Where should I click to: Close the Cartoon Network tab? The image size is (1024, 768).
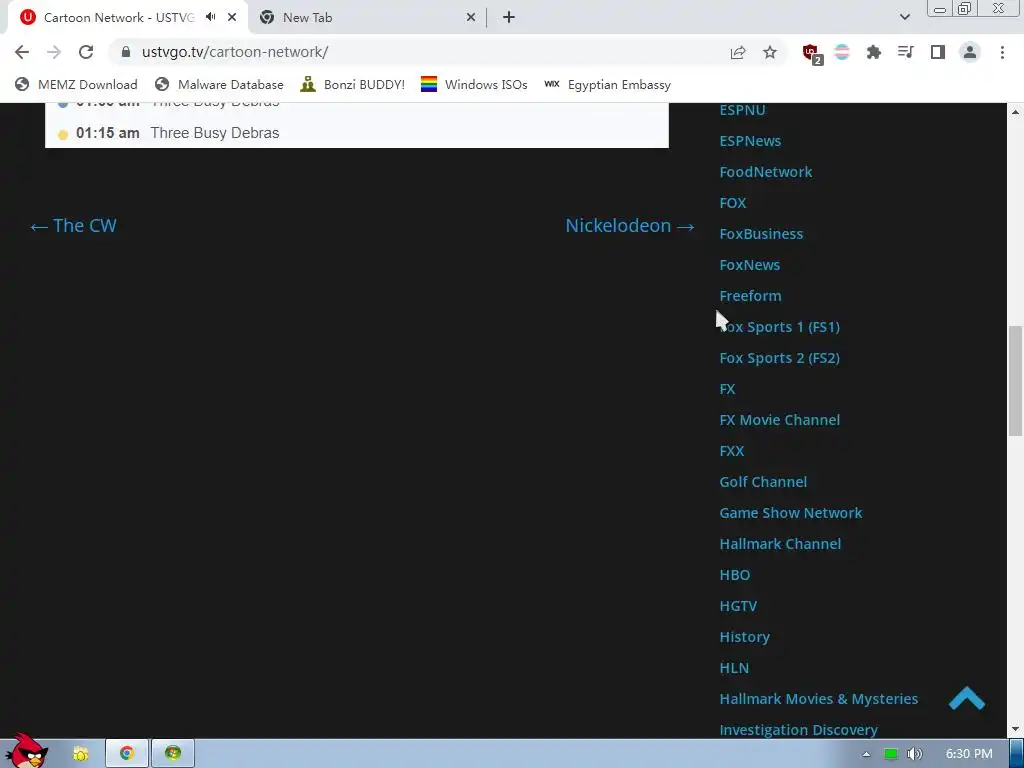pos(232,18)
